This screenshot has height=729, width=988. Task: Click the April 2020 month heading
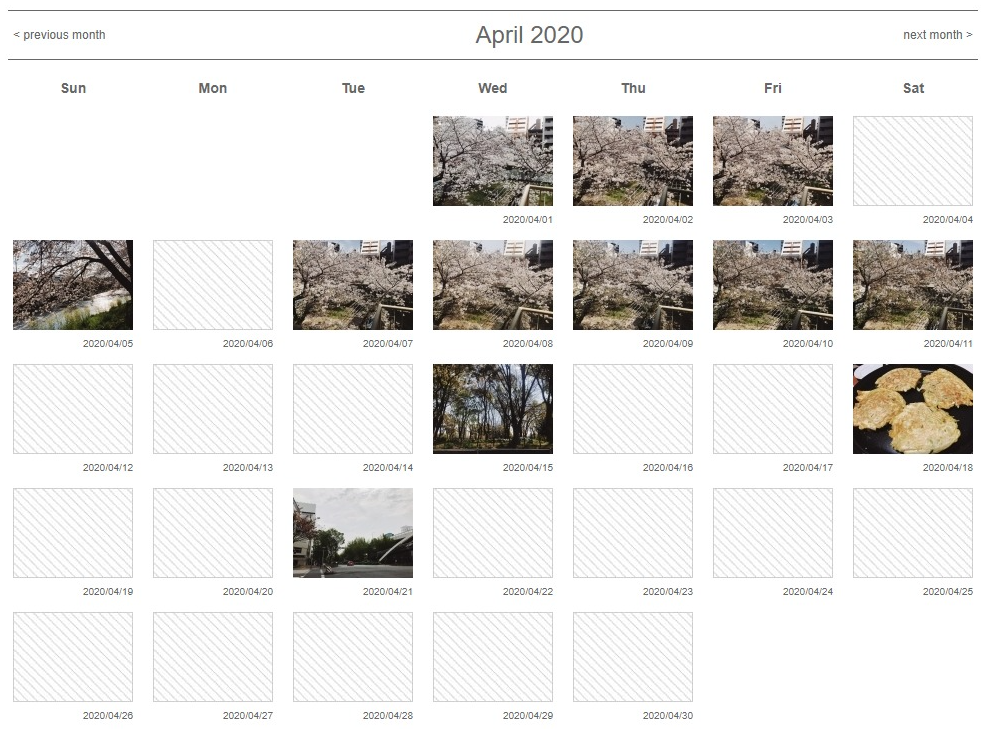529,35
